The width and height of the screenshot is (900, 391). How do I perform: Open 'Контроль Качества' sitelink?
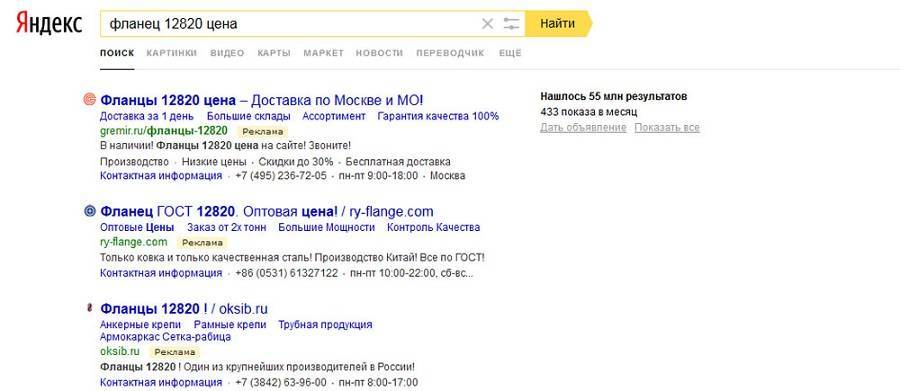tap(433, 227)
